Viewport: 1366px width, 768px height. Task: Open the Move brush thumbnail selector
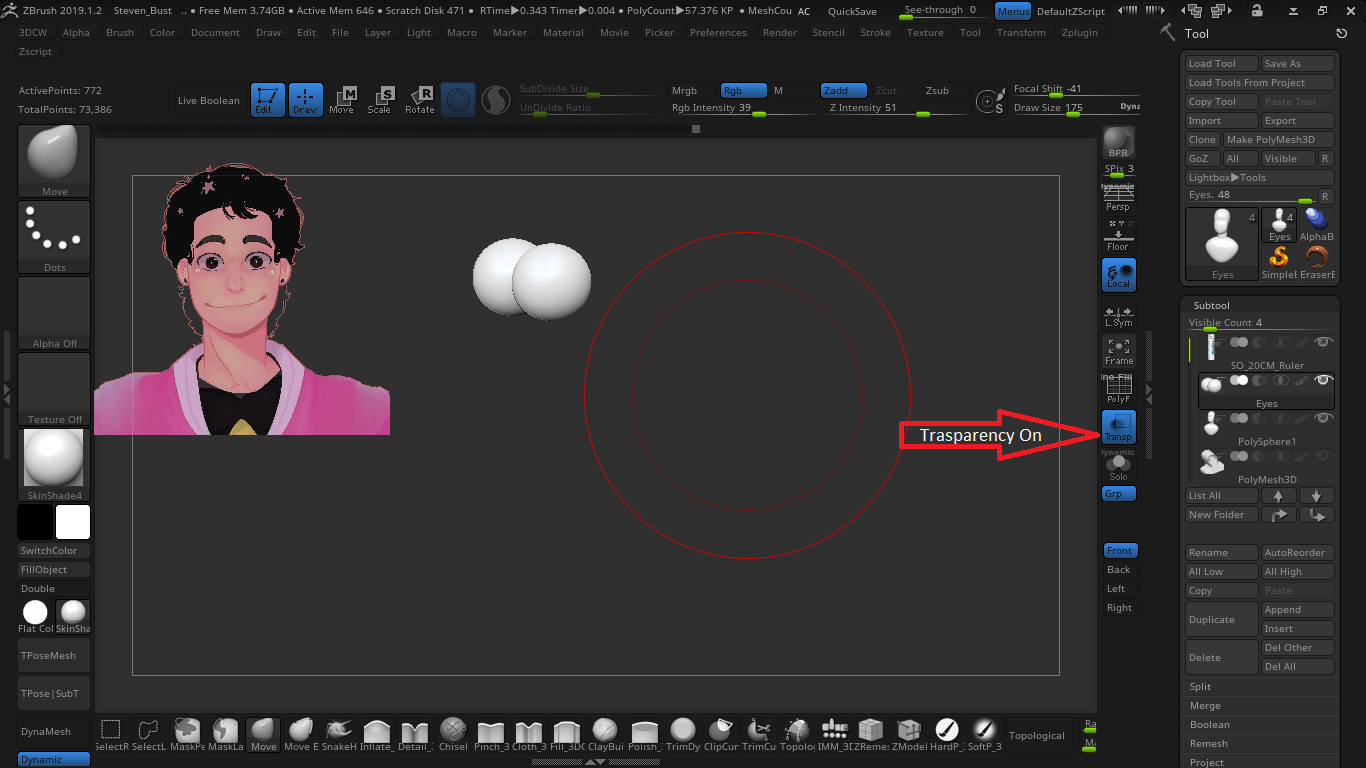[54, 161]
